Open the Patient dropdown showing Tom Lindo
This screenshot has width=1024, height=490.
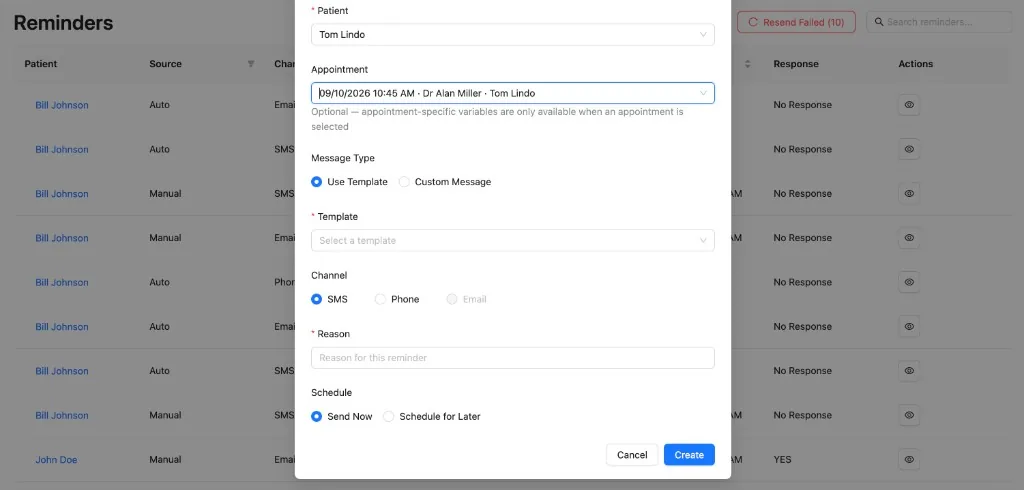[513, 35]
